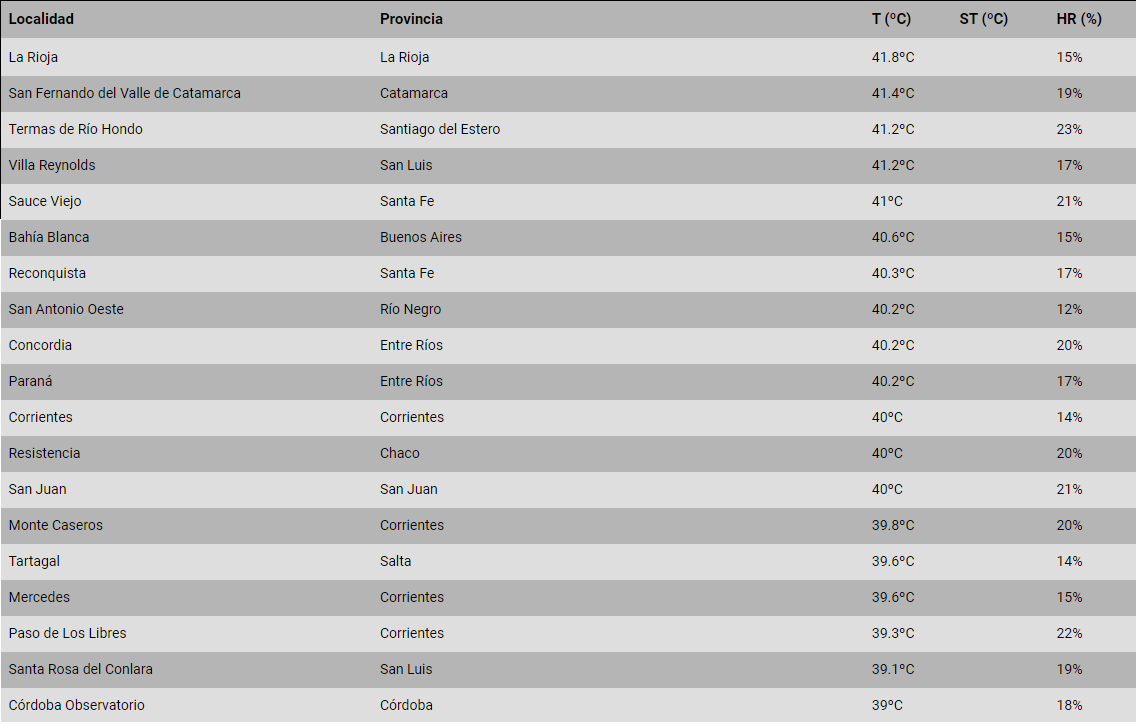Viewport: 1136px width, 724px height.
Task: Click the Santiago del Estero province cell
Action: click(x=440, y=129)
